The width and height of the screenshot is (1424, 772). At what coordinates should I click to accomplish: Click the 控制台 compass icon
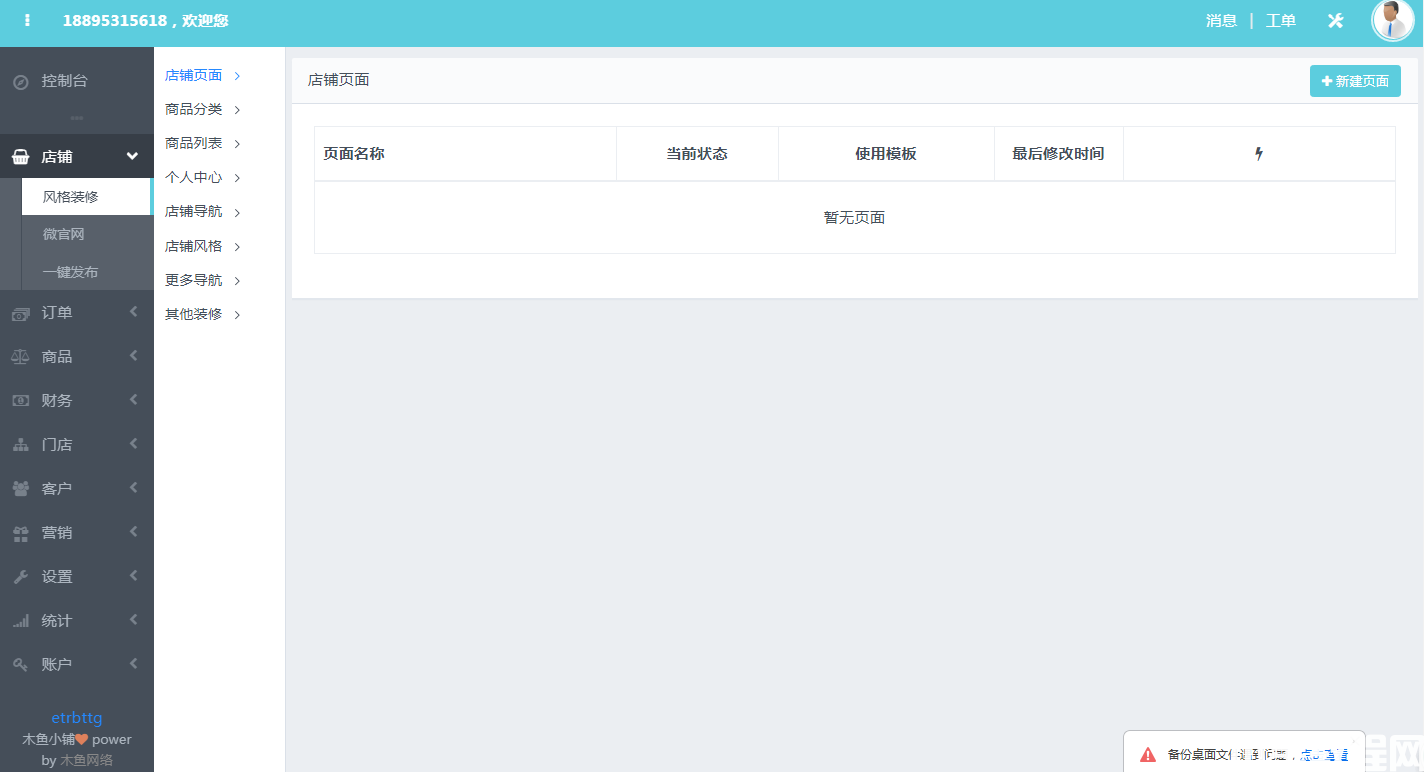click(20, 81)
